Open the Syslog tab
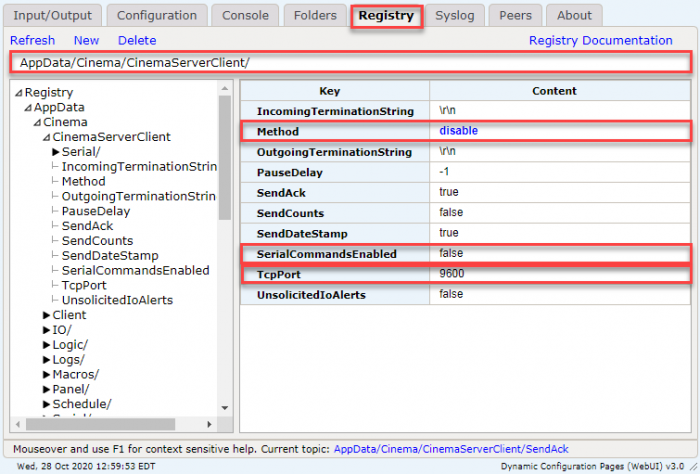 click(x=454, y=16)
